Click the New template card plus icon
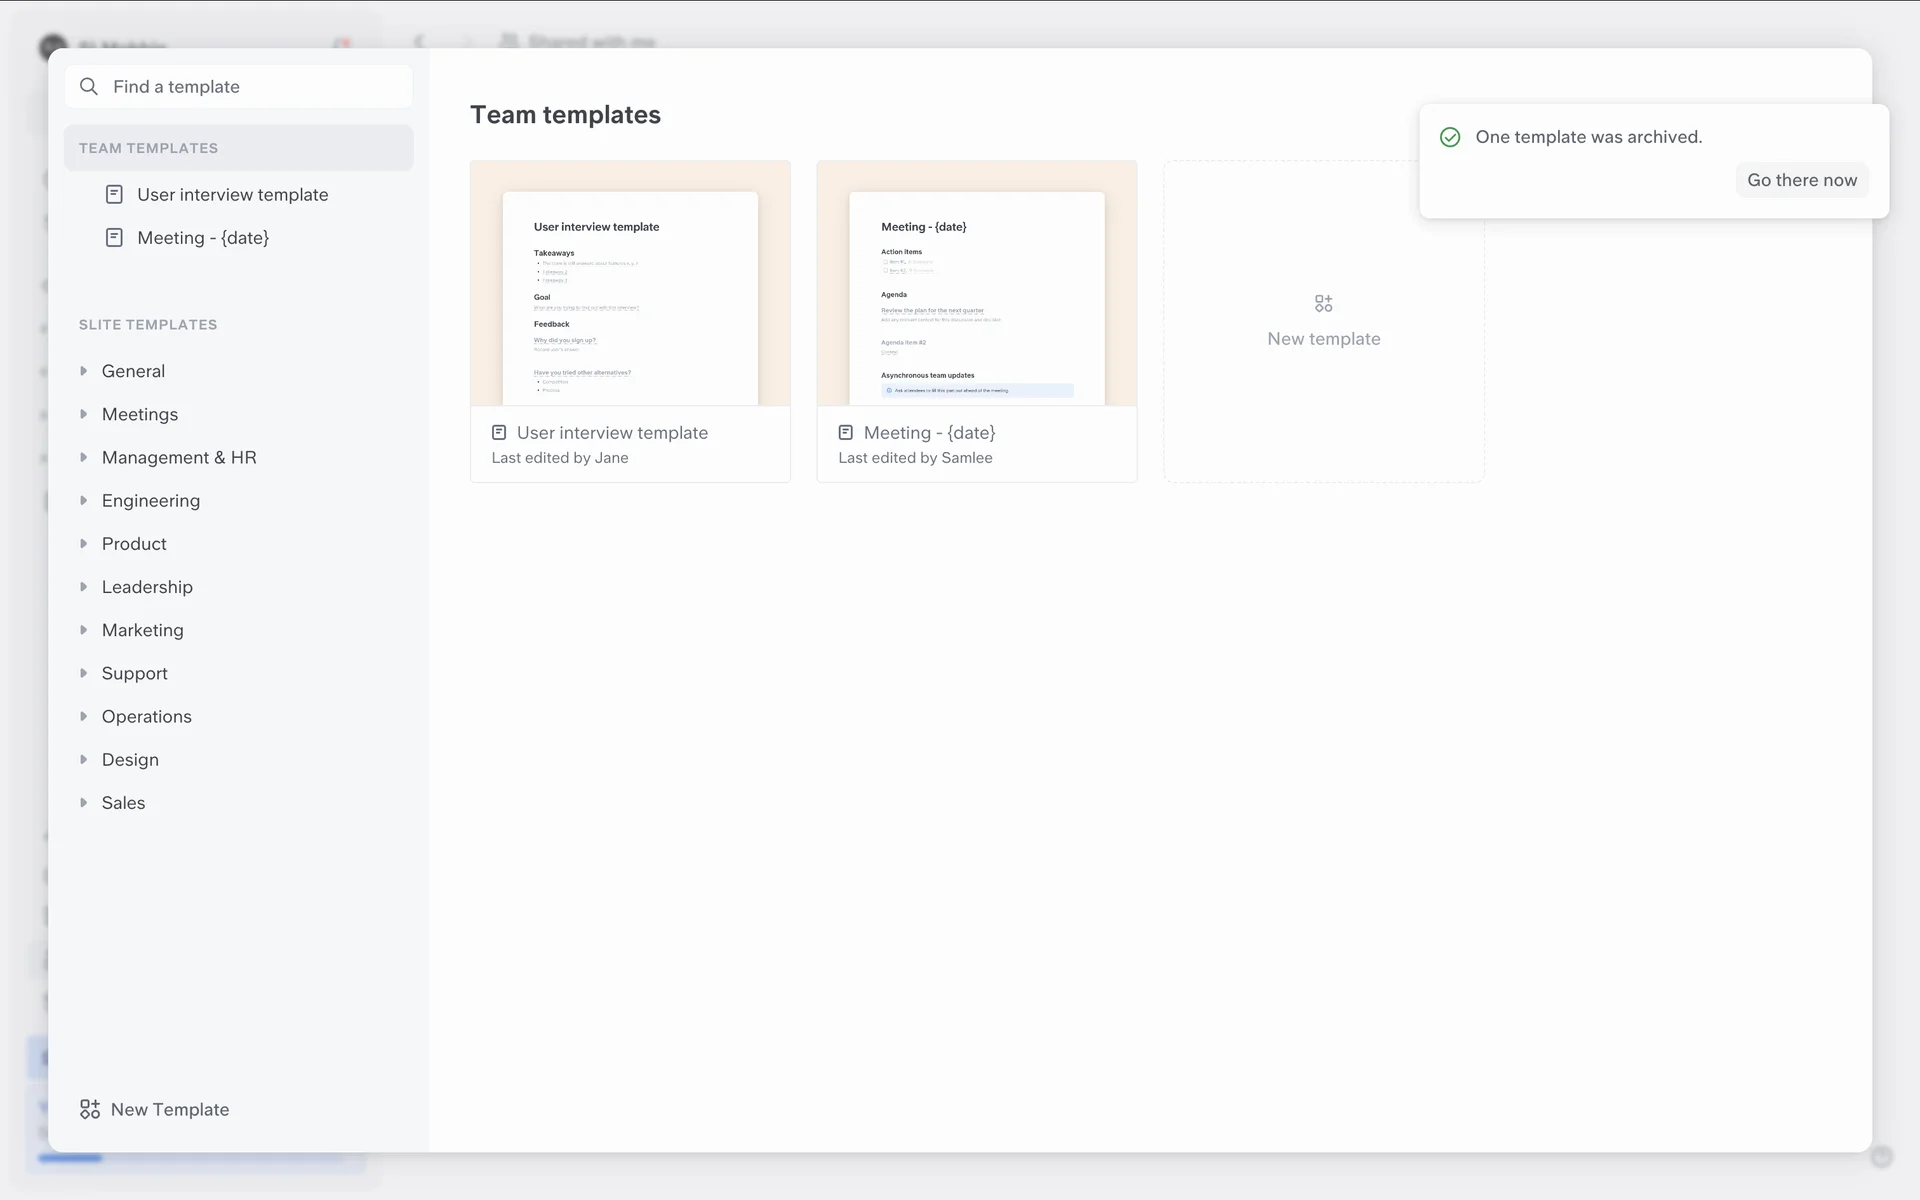 click(x=1323, y=303)
